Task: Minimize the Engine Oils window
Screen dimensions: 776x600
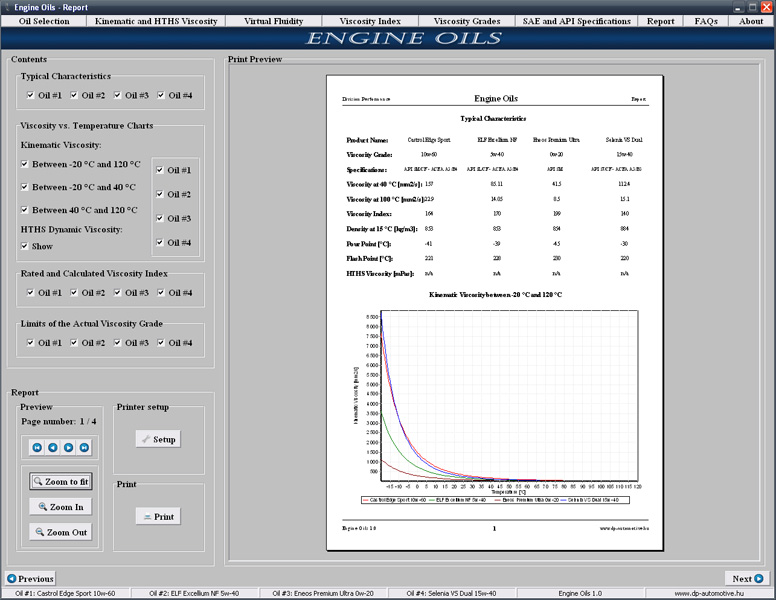Action: (738, 7)
